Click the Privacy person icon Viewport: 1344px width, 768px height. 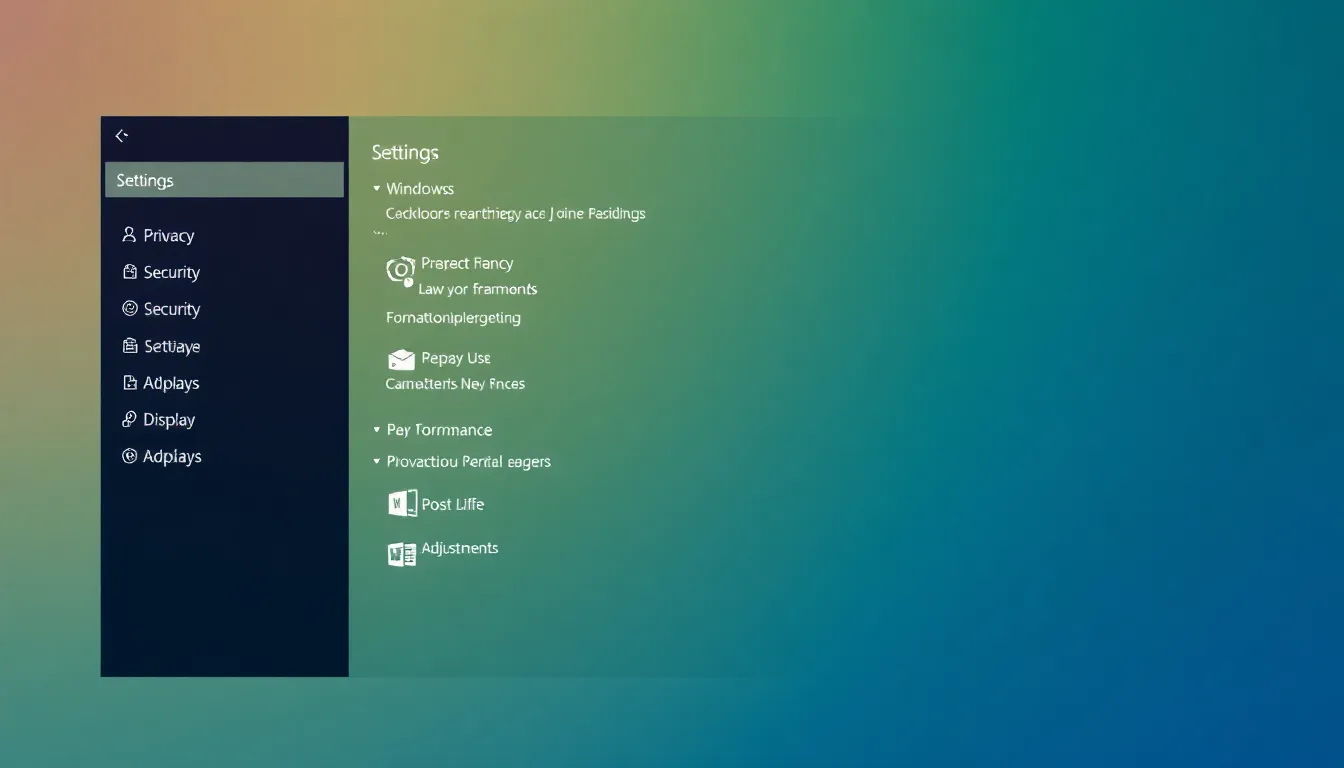(129, 235)
